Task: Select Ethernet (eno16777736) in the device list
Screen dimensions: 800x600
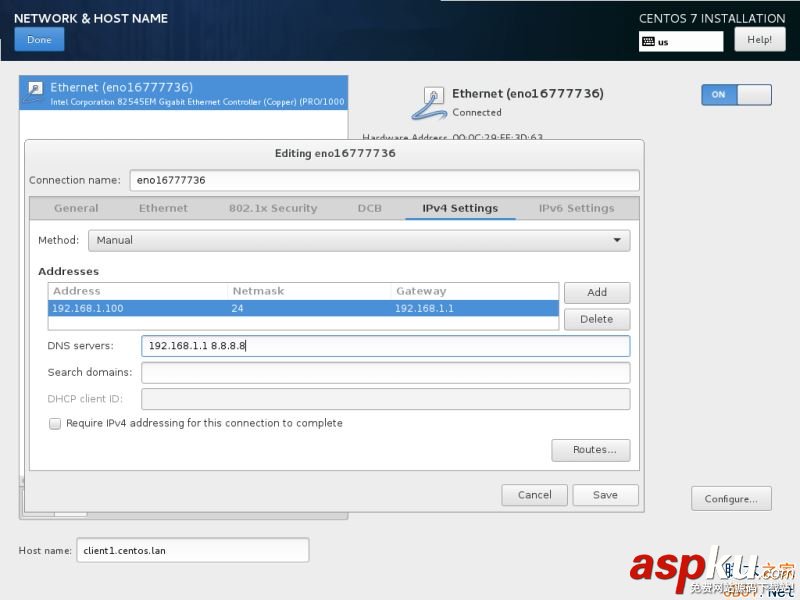Action: 184,93
